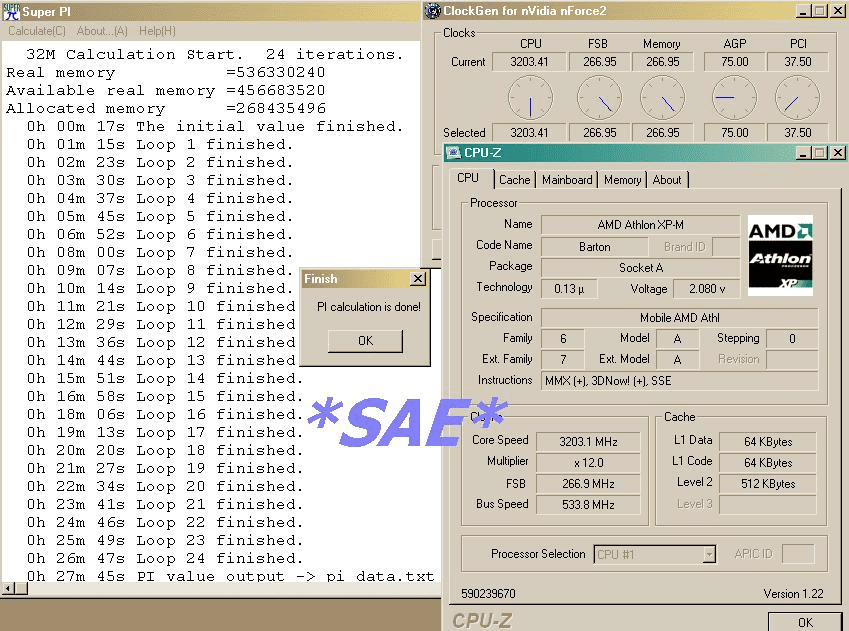Click OK in the Finish dialog
This screenshot has height=631, width=849.
(x=365, y=341)
